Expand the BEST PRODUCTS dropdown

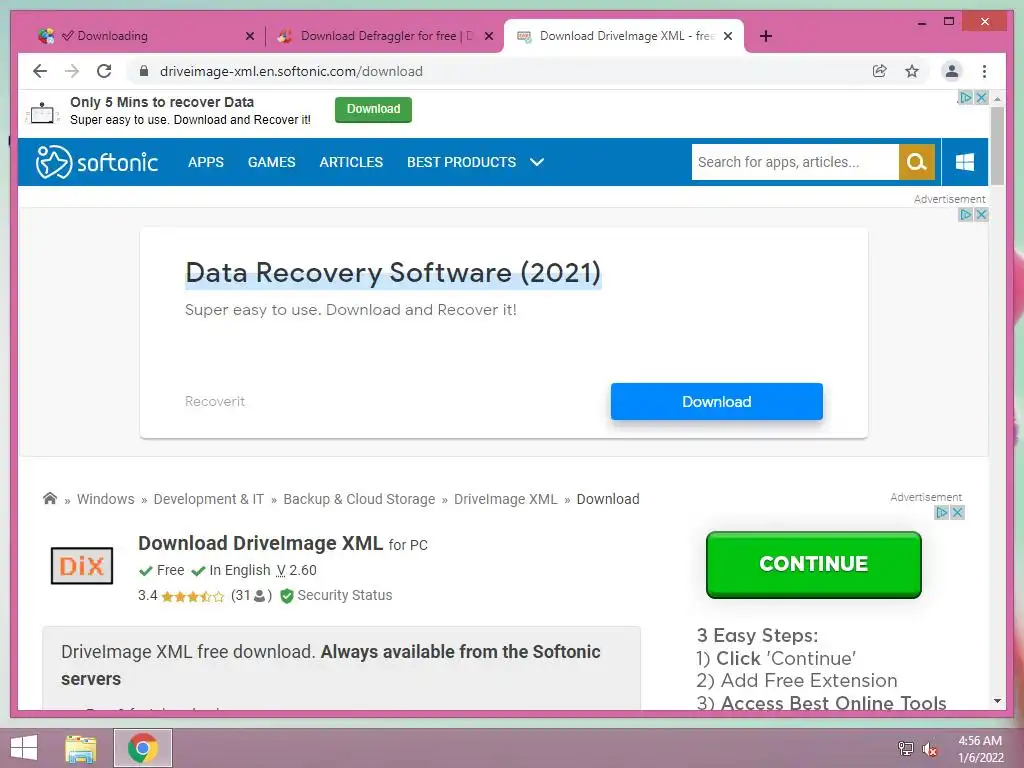475,162
